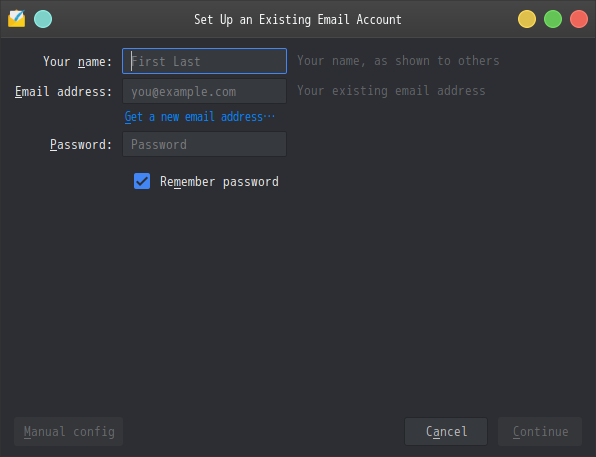The width and height of the screenshot is (596, 457).
Task: Uncheck the Remember password checkbox
Action: coord(142,181)
